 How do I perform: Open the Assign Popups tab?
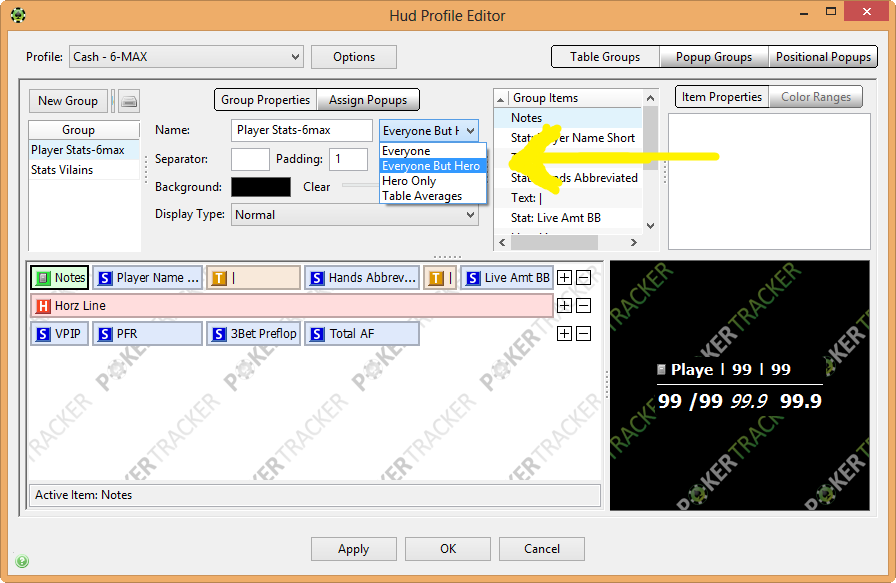[367, 99]
